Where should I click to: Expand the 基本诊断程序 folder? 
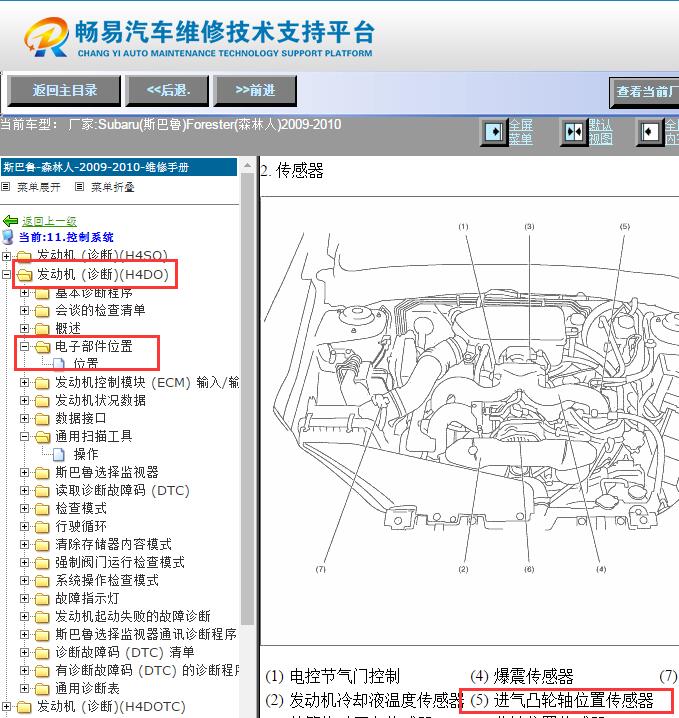(24, 293)
